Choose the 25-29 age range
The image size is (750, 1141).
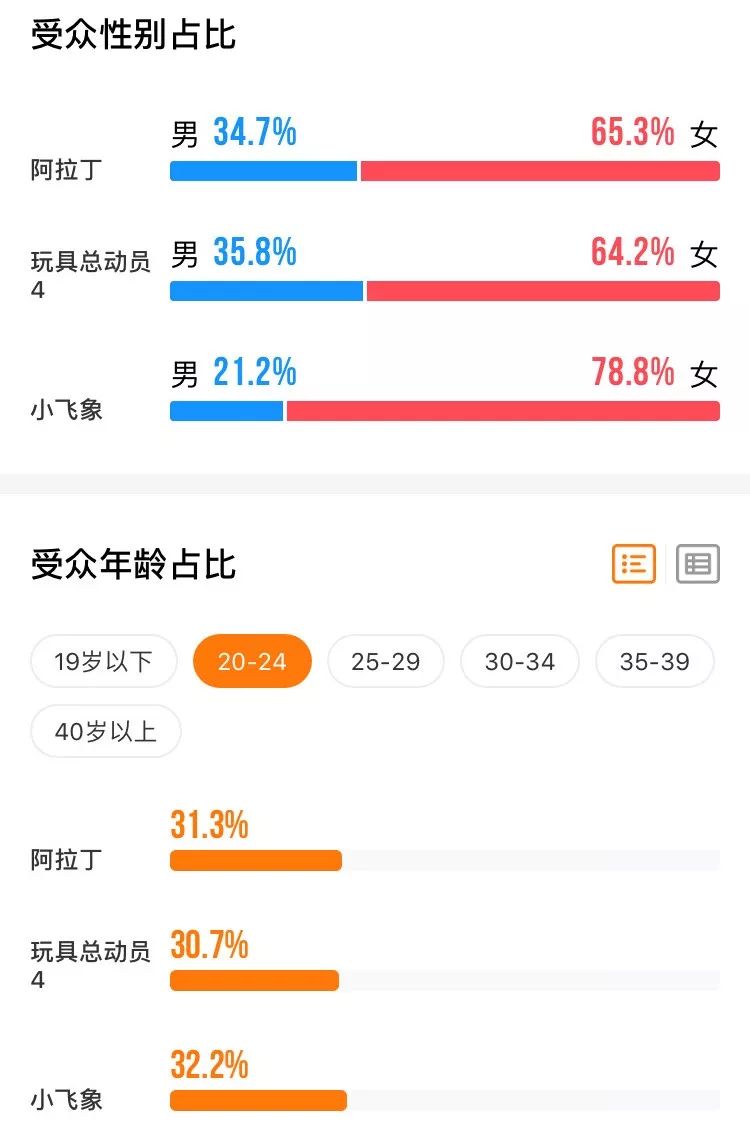[x=386, y=661]
